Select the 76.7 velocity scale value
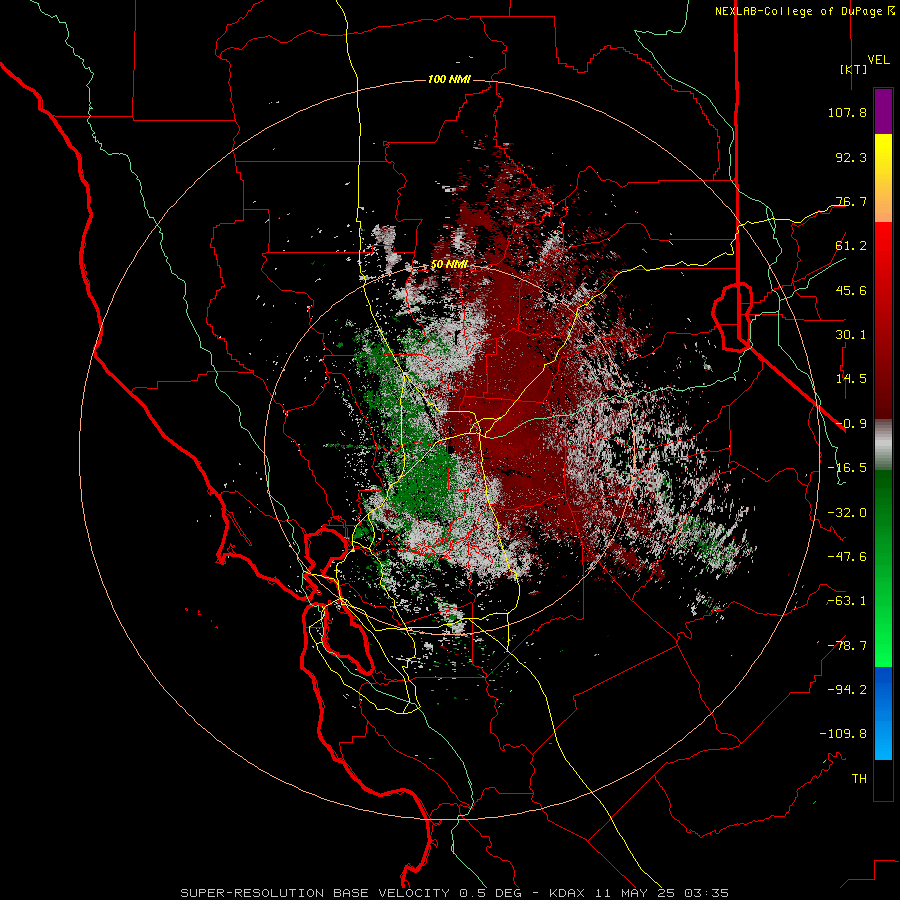The height and width of the screenshot is (900, 900). coord(851,201)
